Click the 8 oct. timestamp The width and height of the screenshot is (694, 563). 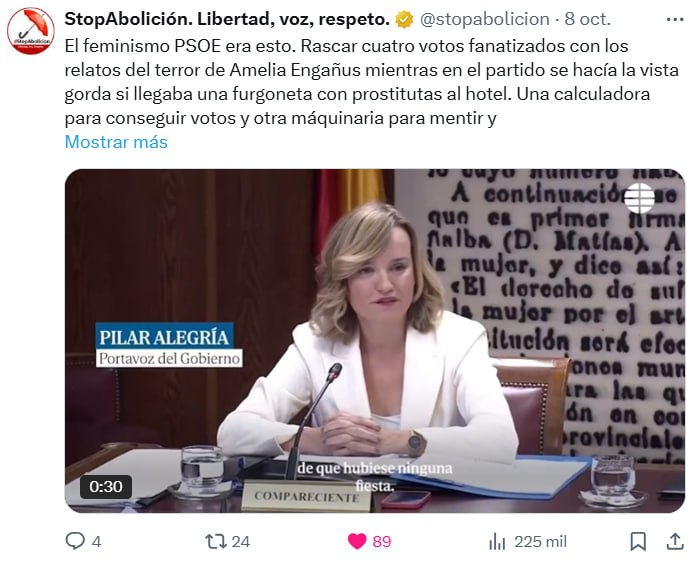(x=587, y=19)
